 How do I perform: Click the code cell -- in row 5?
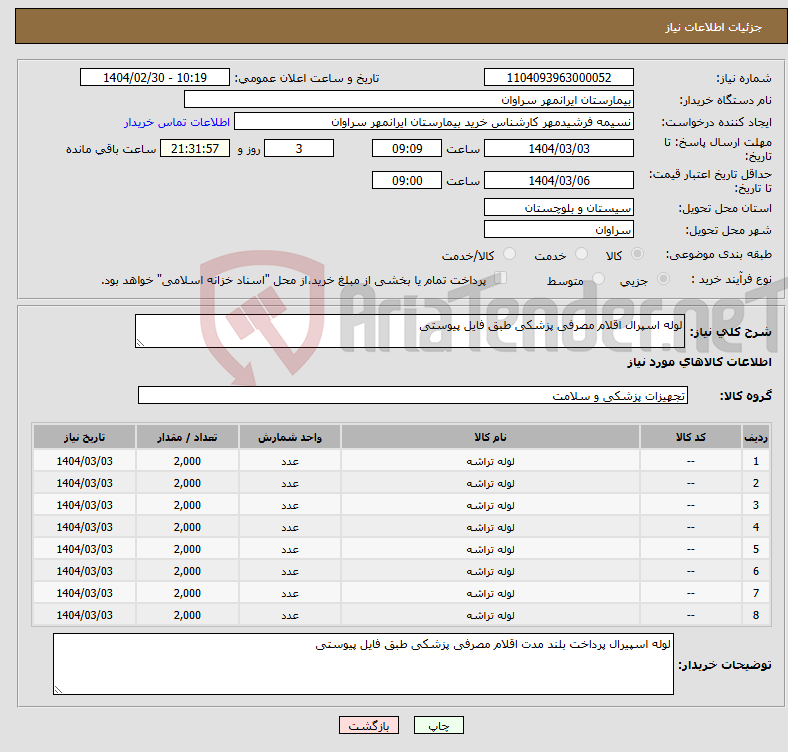(x=691, y=549)
